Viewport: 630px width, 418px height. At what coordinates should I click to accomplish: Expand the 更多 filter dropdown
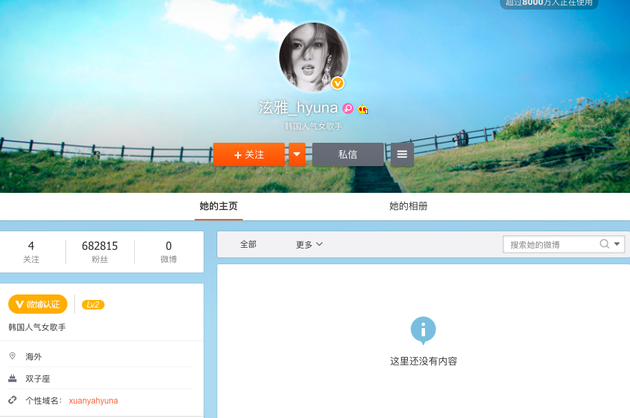(309, 244)
